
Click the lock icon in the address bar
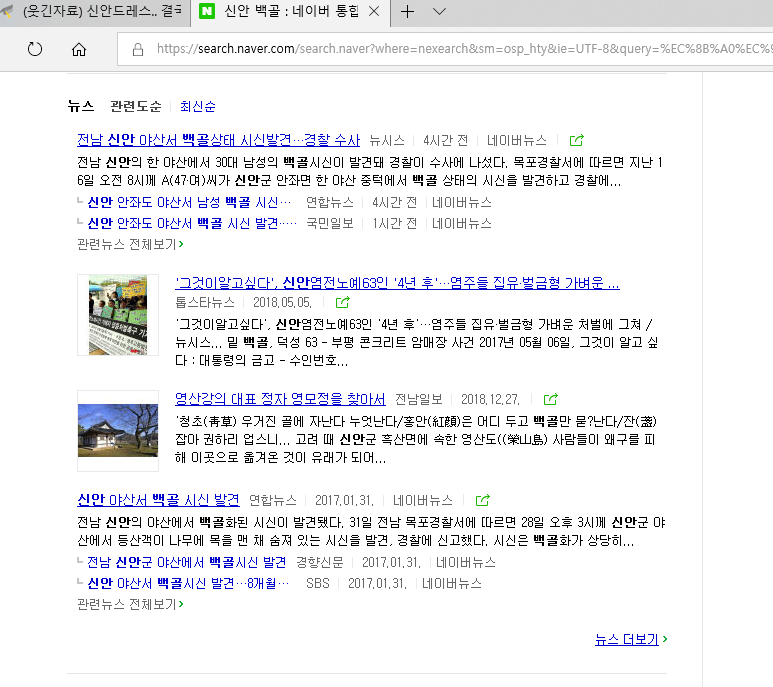click(138, 49)
